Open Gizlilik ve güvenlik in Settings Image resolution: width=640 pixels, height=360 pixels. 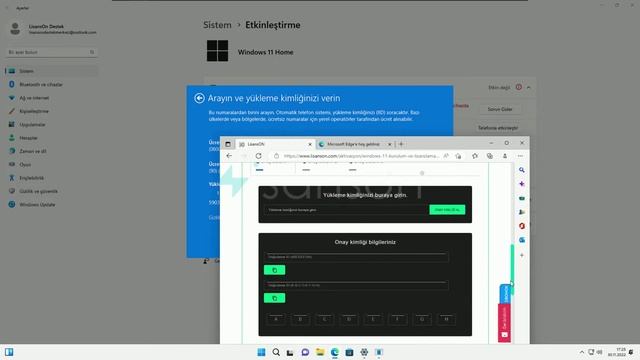pos(51,191)
